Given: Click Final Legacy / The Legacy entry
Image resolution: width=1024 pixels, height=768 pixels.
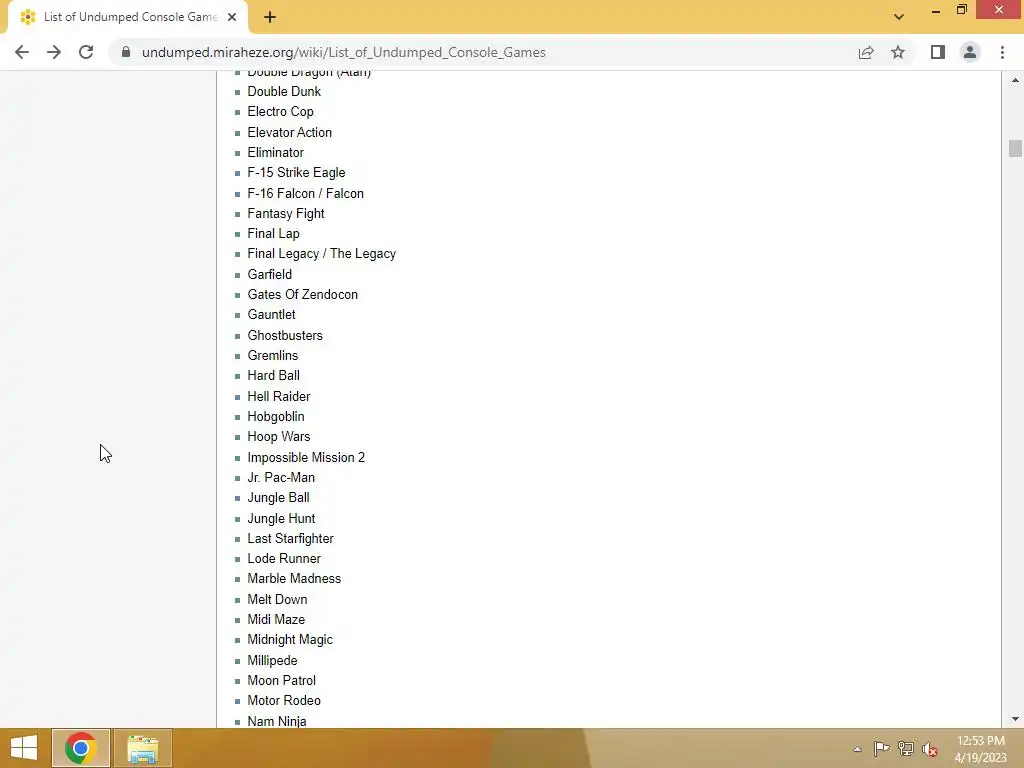Looking at the screenshot, I should 321,254.
